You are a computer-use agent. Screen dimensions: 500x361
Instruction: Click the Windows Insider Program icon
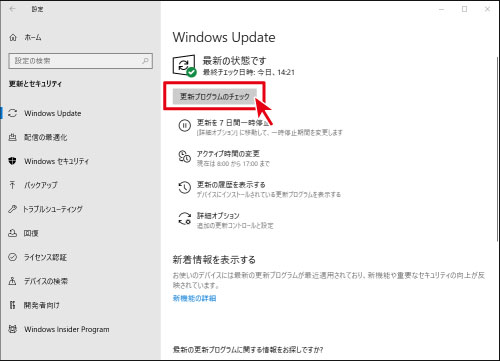click(13, 329)
